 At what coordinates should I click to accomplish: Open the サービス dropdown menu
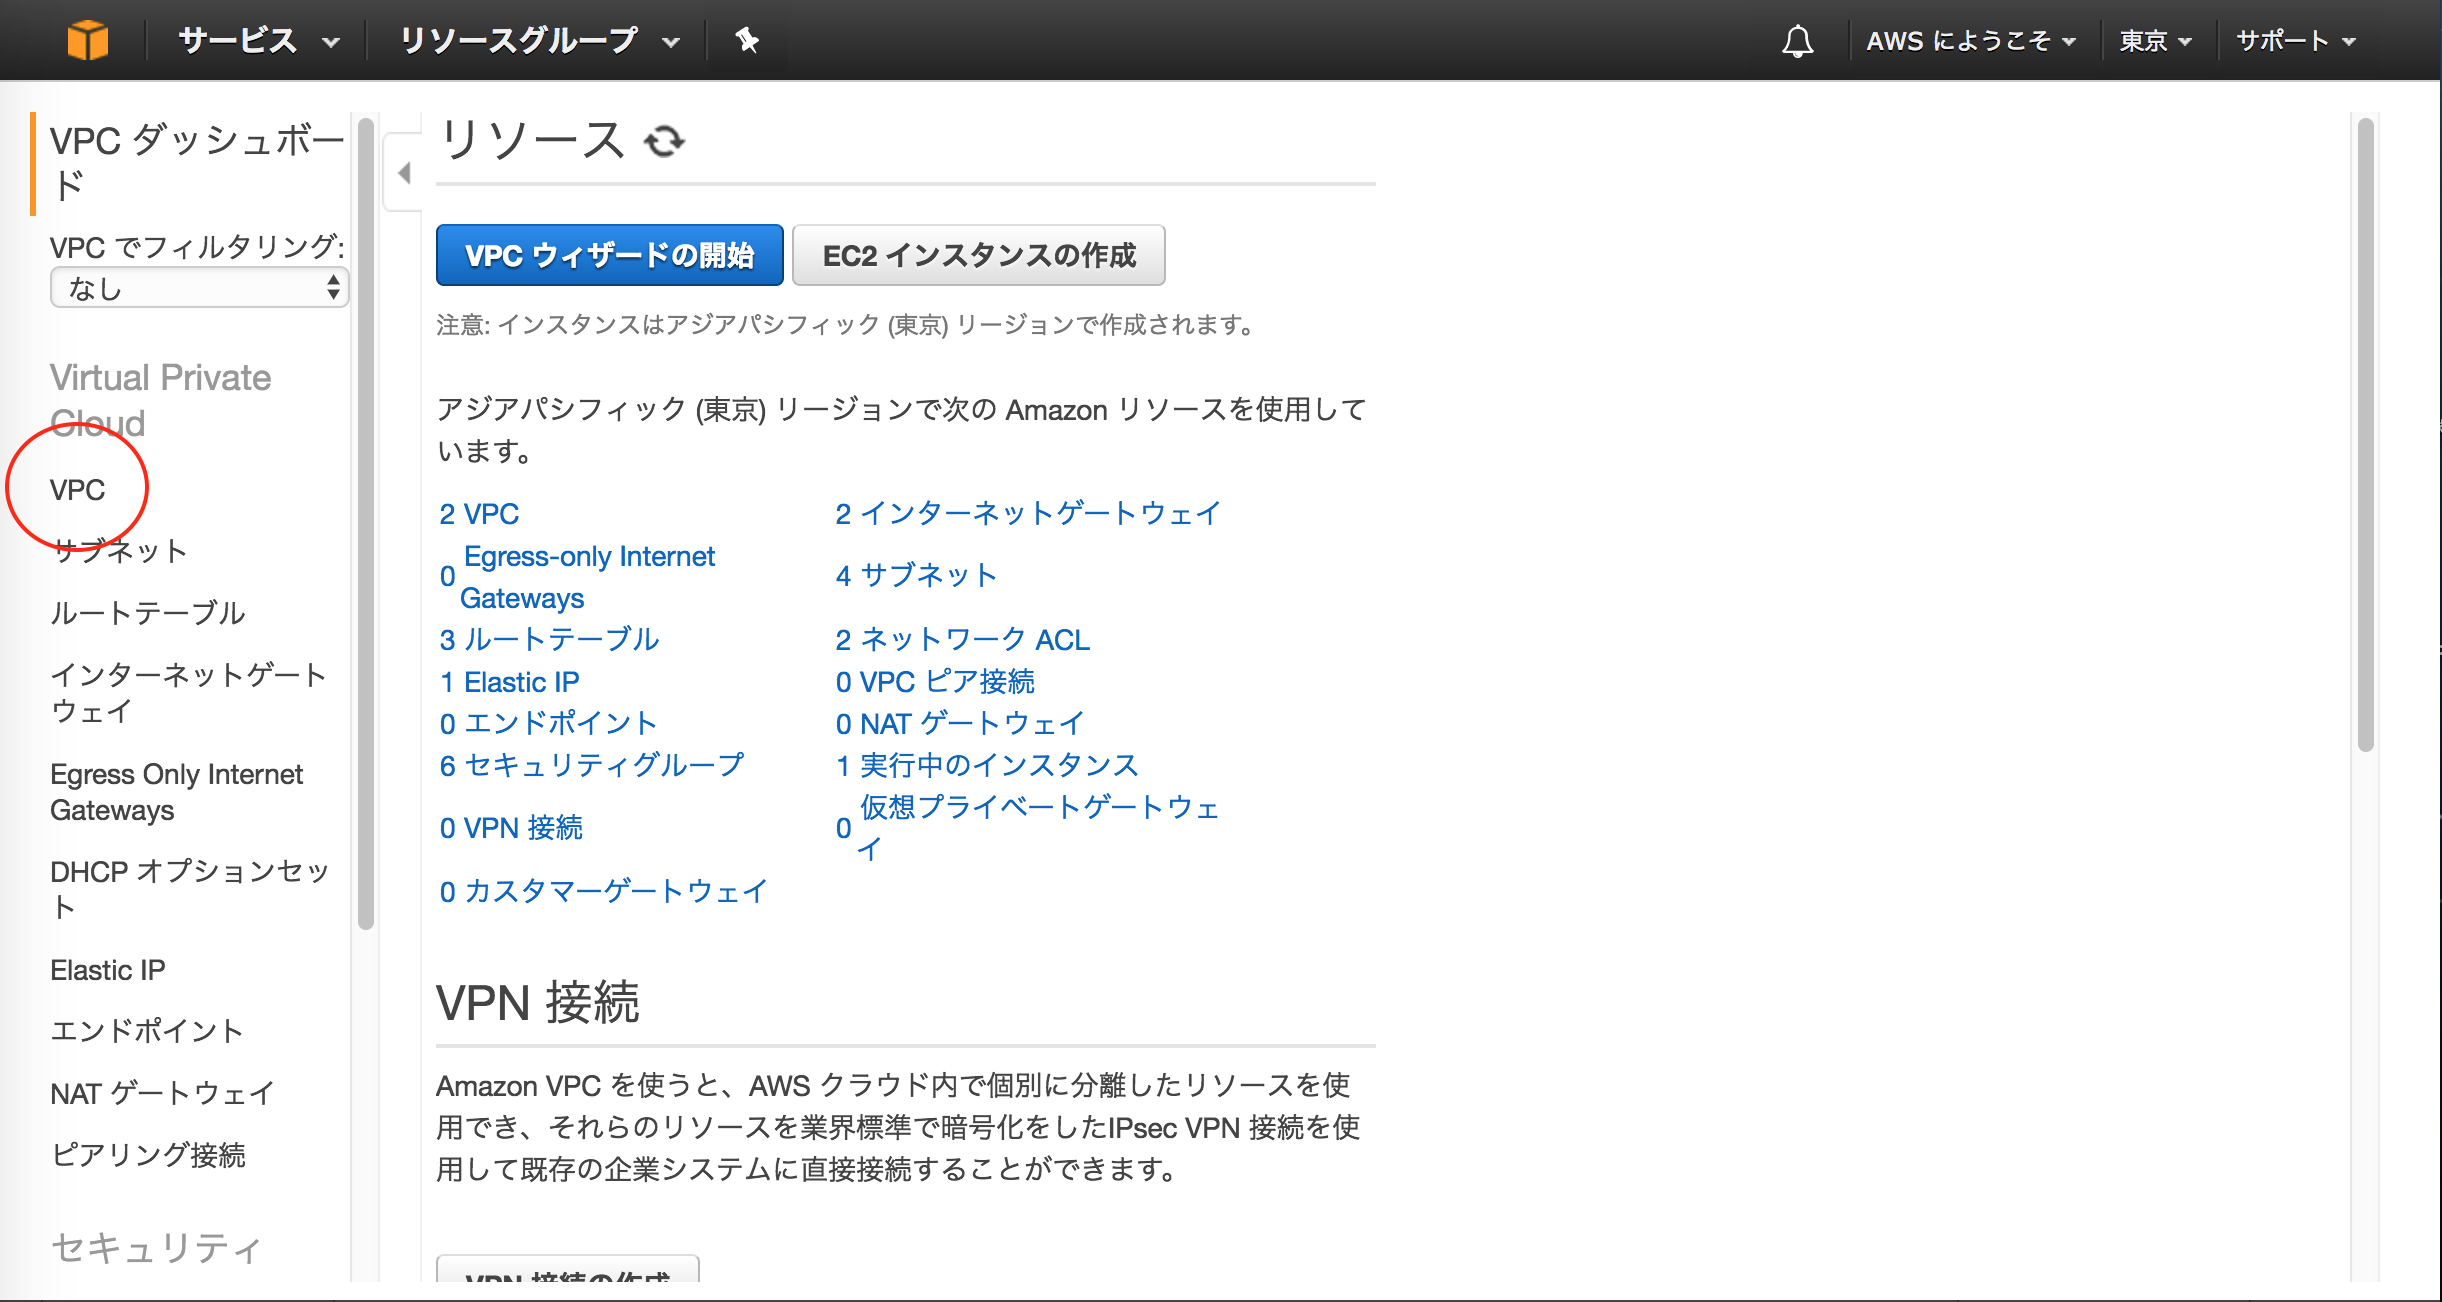click(x=259, y=40)
